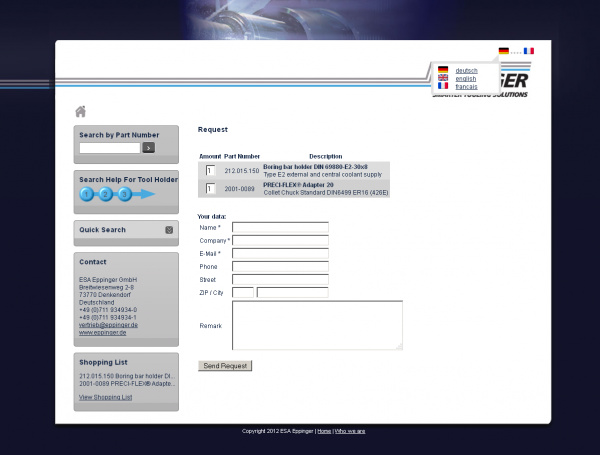The width and height of the screenshot is (600, 455).
Task: Open the www.eppinger.de website link
Action: [x=102, y=332]
